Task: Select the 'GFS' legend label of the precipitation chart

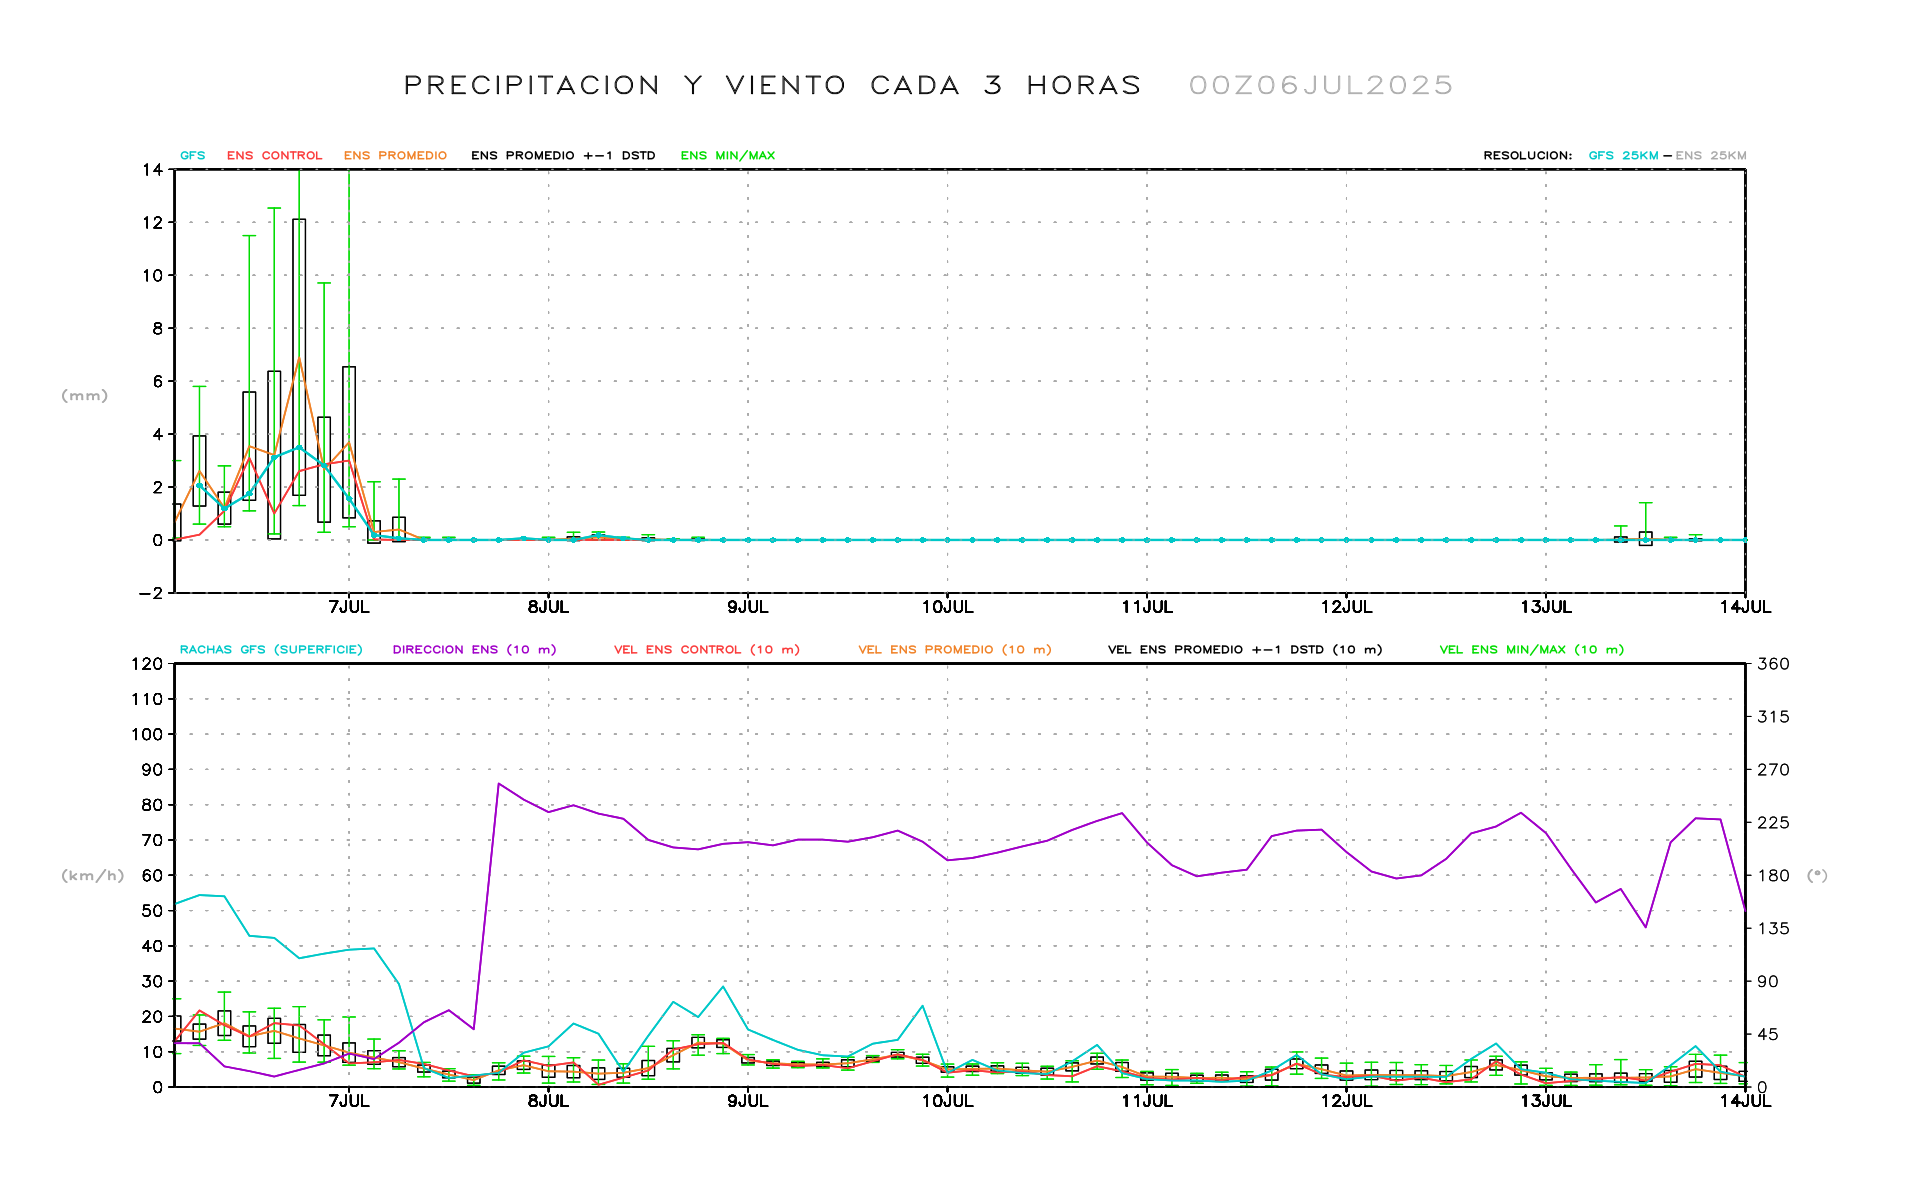Action: pos(192,155)
